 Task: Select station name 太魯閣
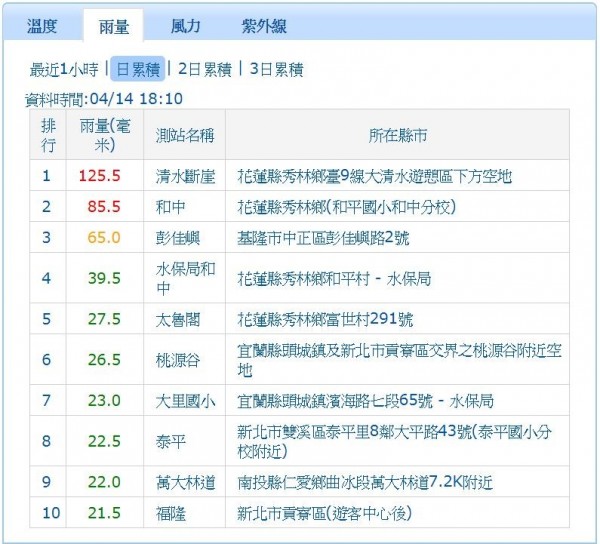coord(178,319)
